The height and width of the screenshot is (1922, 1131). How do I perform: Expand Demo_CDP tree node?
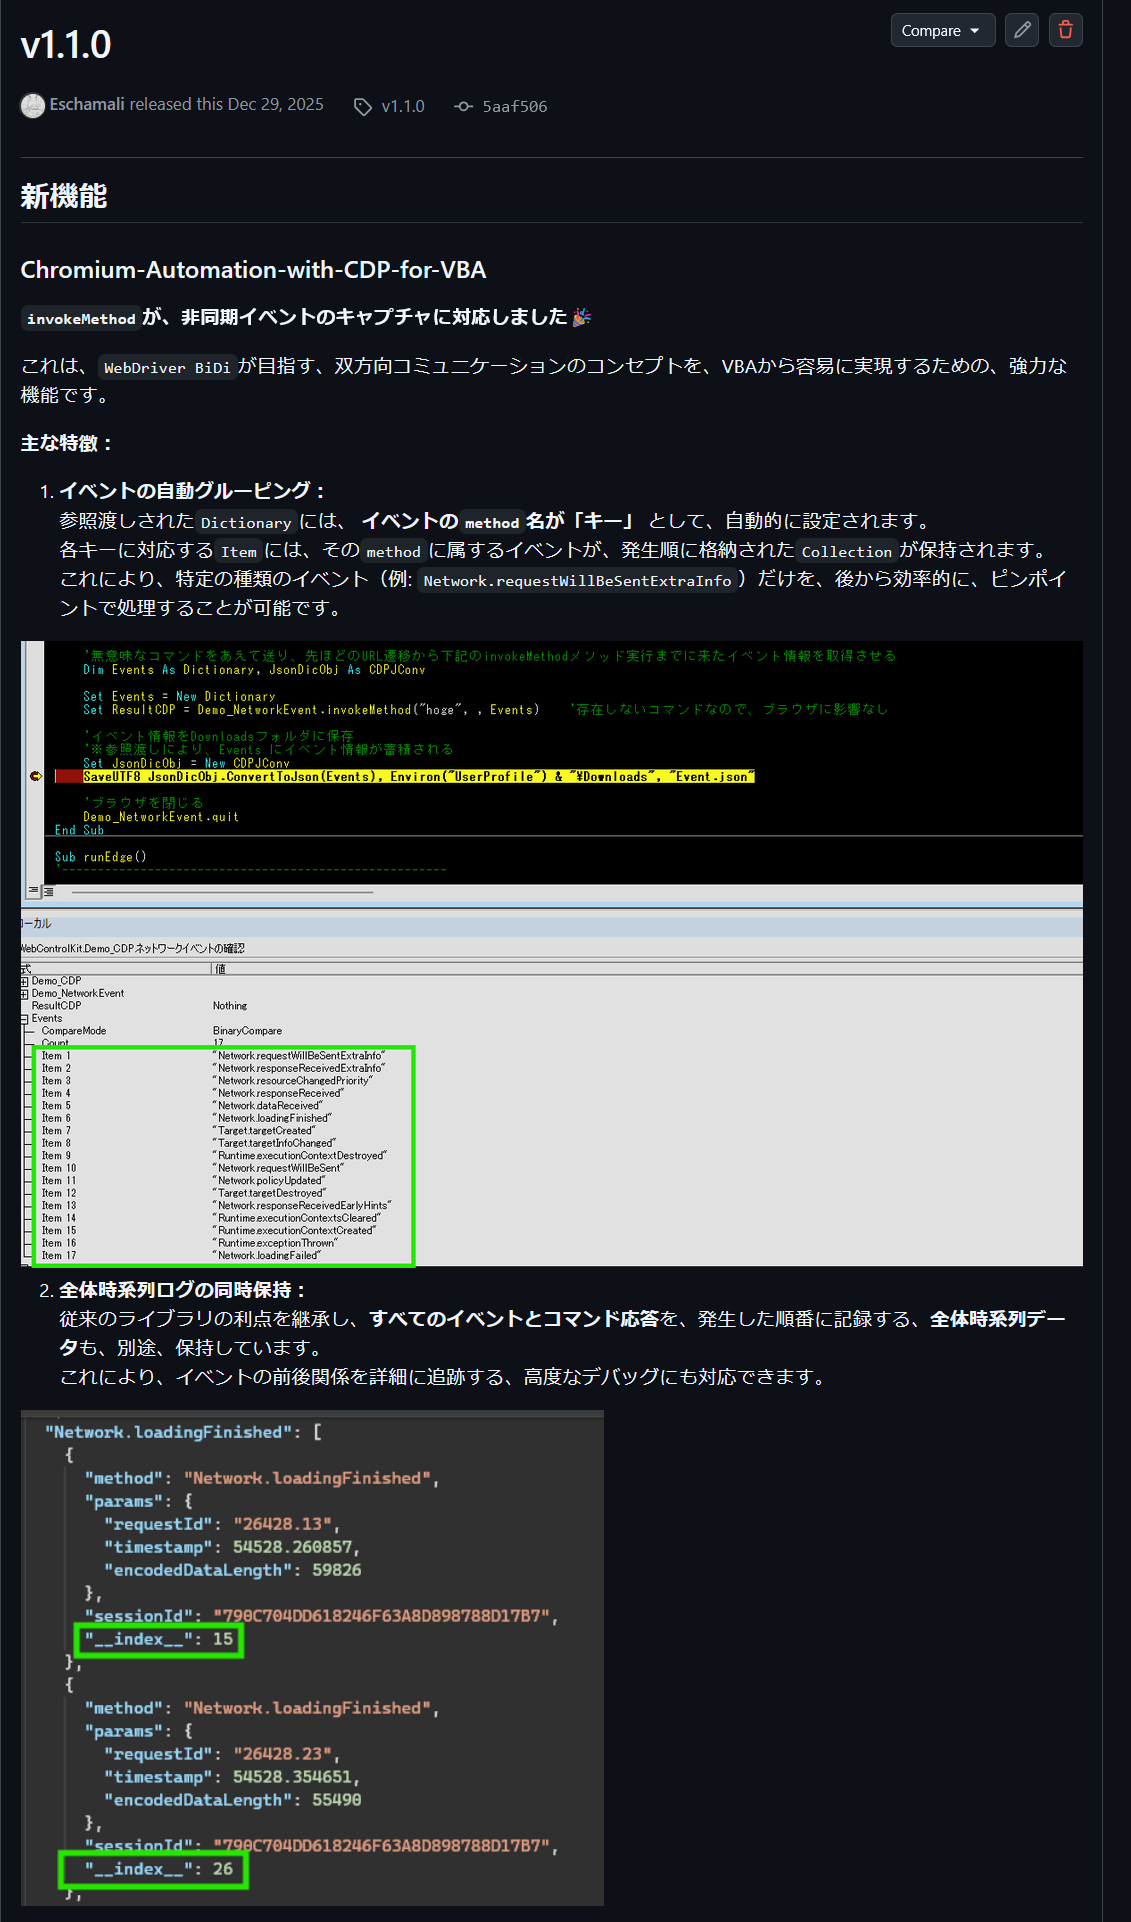coord(25,981)
